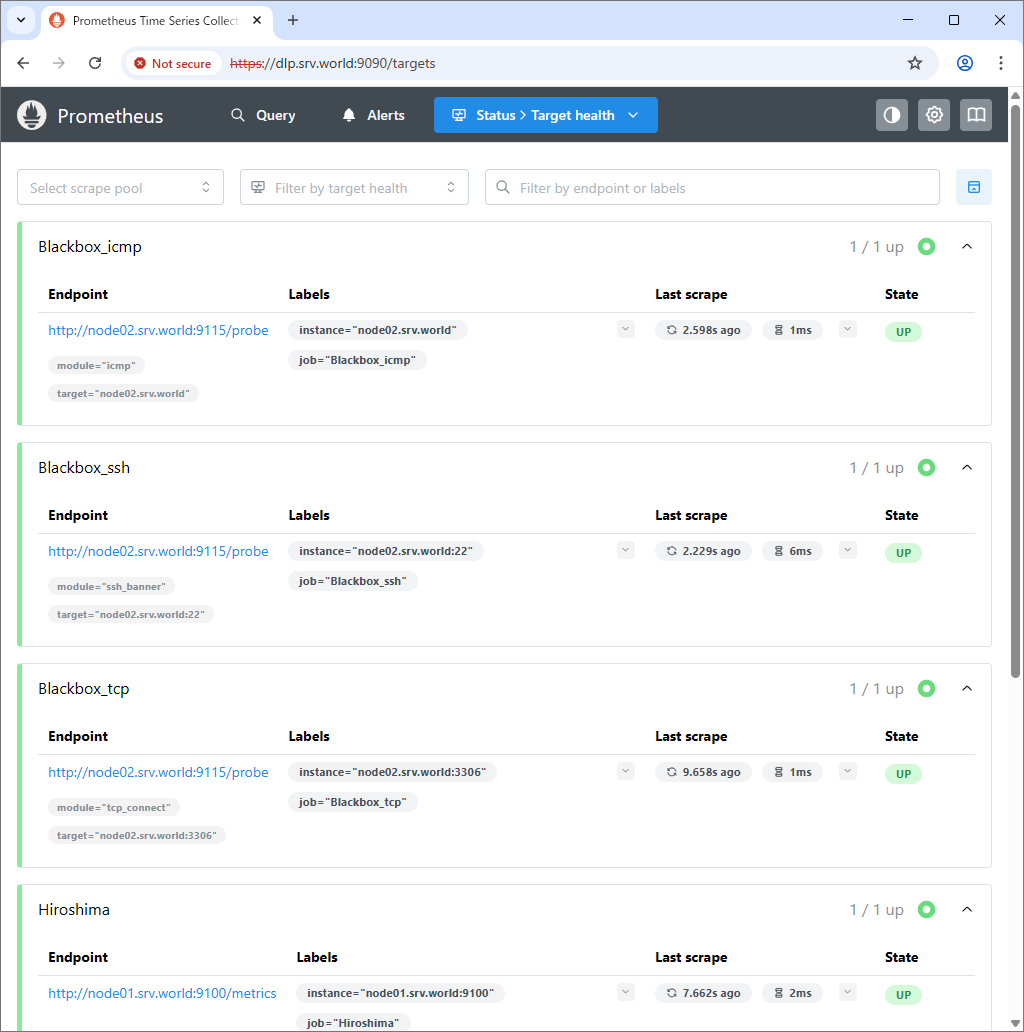Expand scrape details for Hiroshima target
1024x1032 pixels.
848,993
